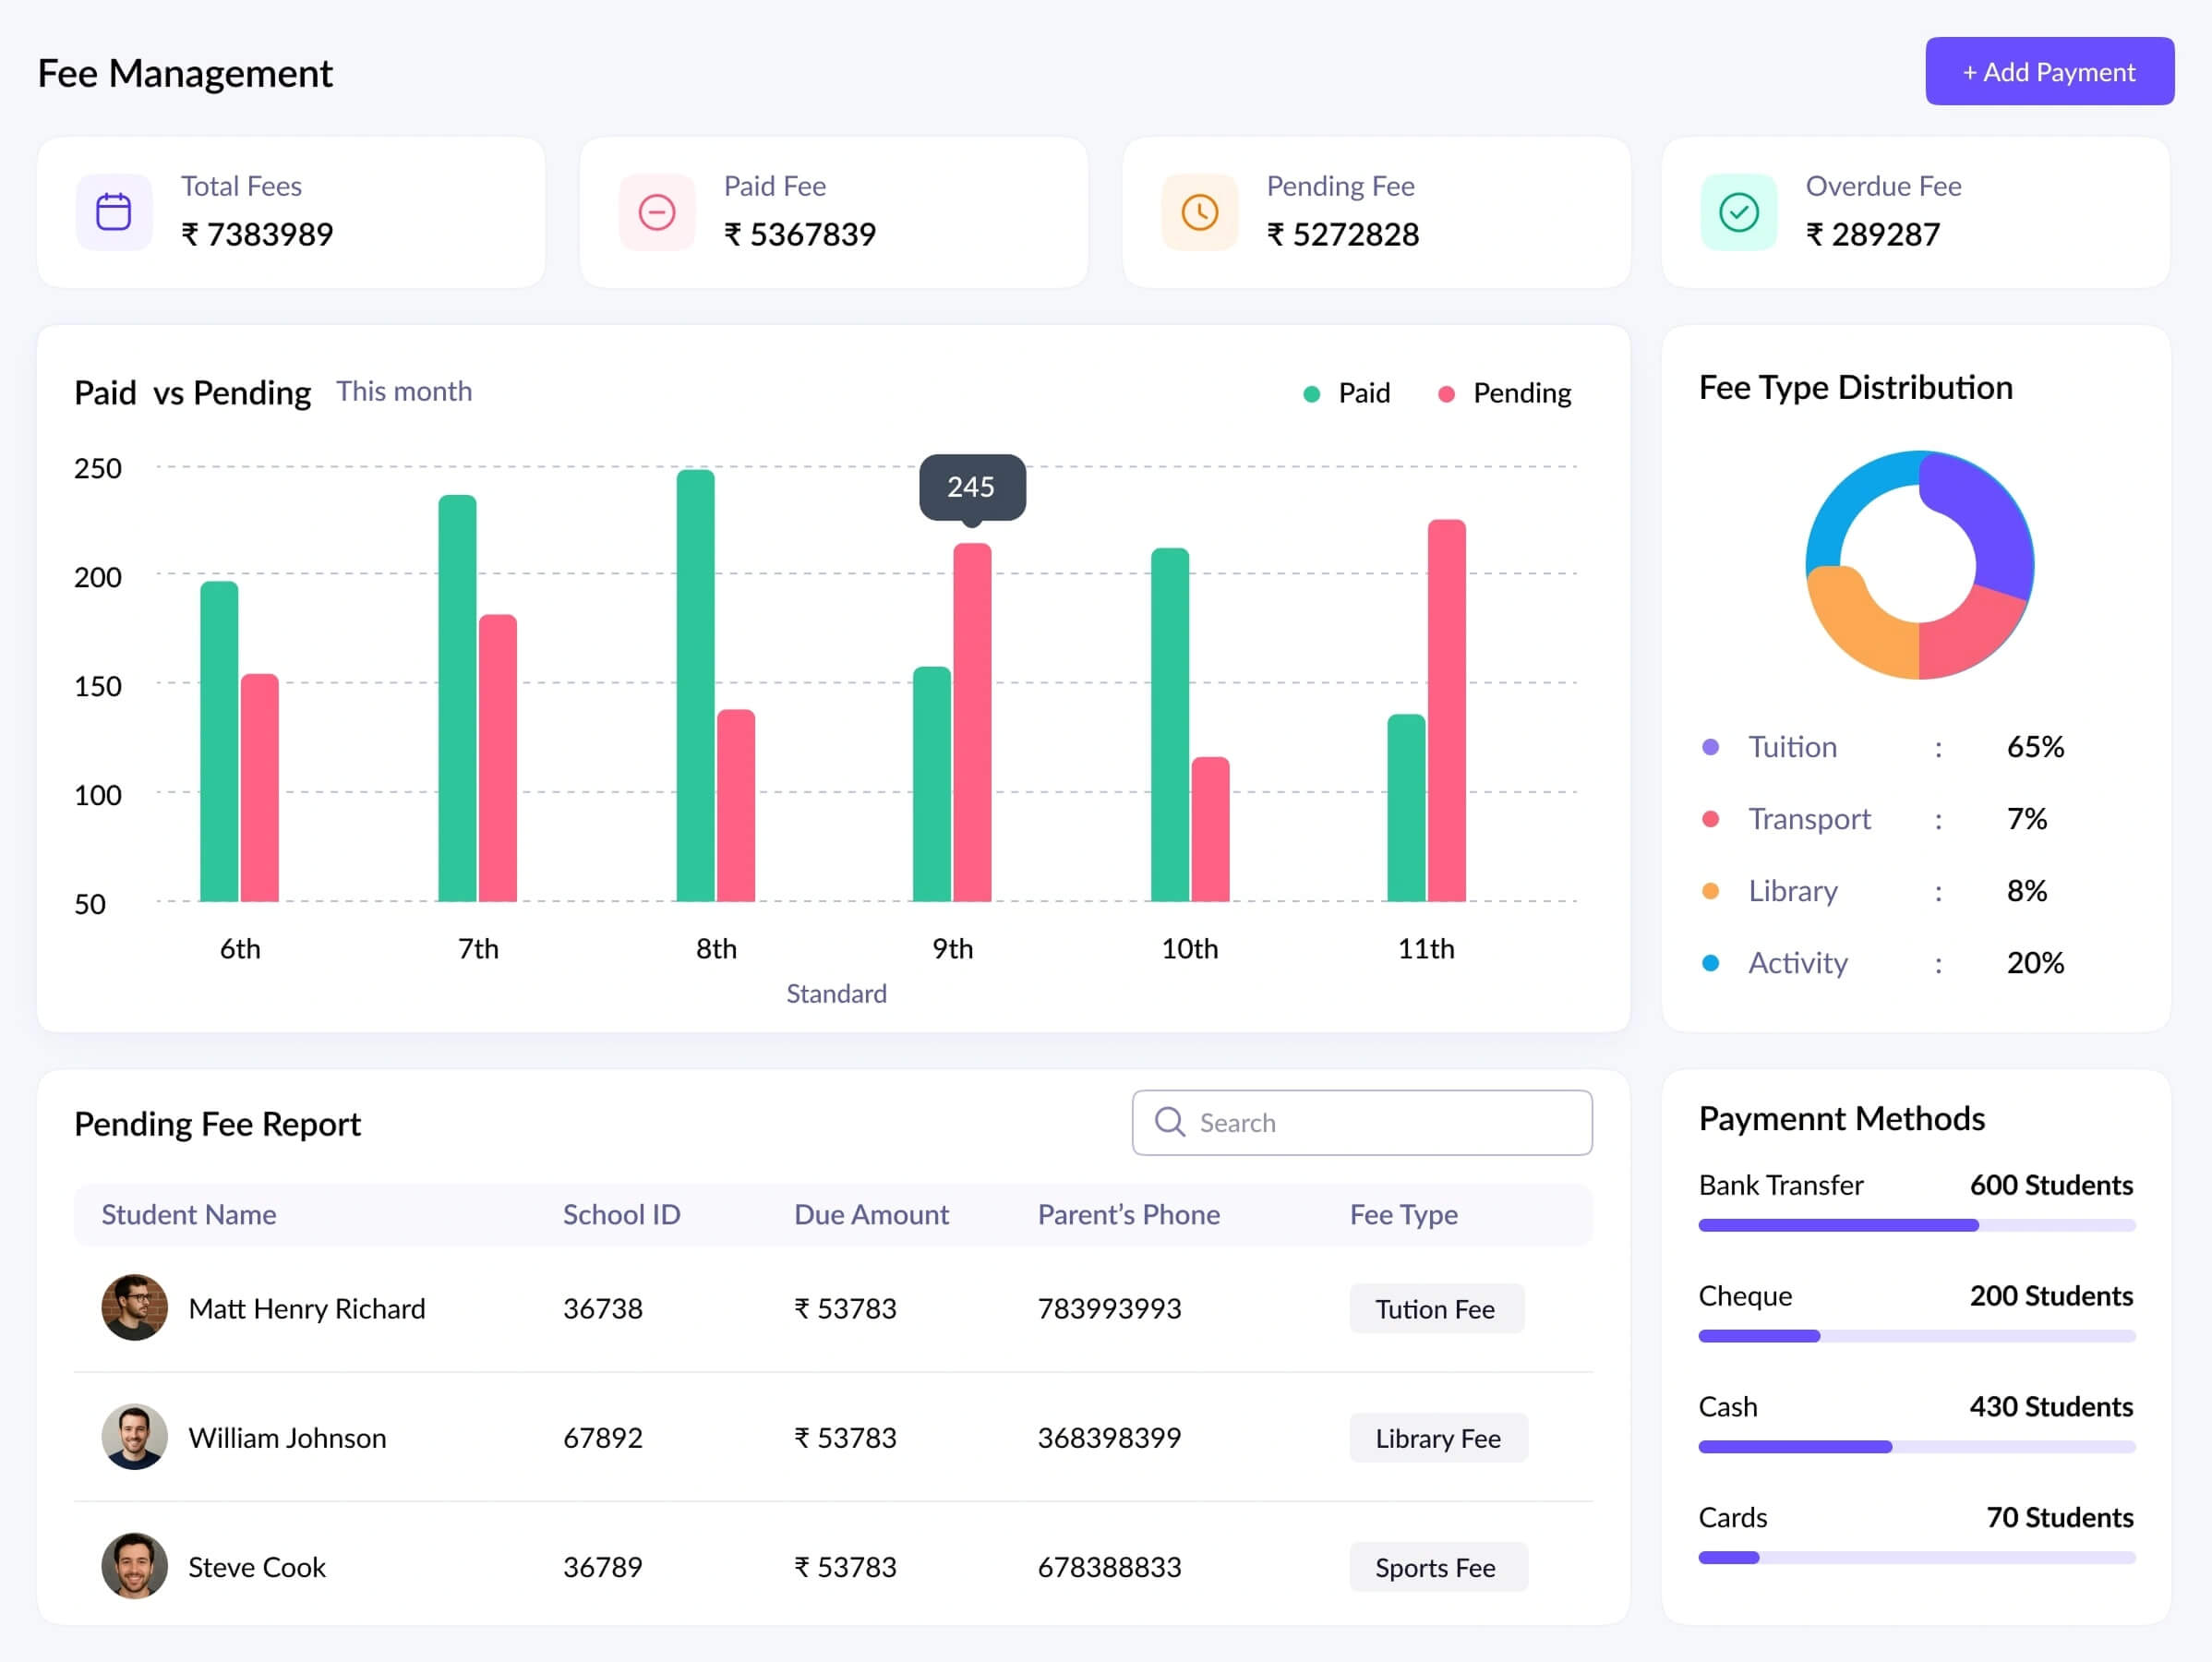
Task: Sort the table by the Student Name column
Action: click(189, 1214)
